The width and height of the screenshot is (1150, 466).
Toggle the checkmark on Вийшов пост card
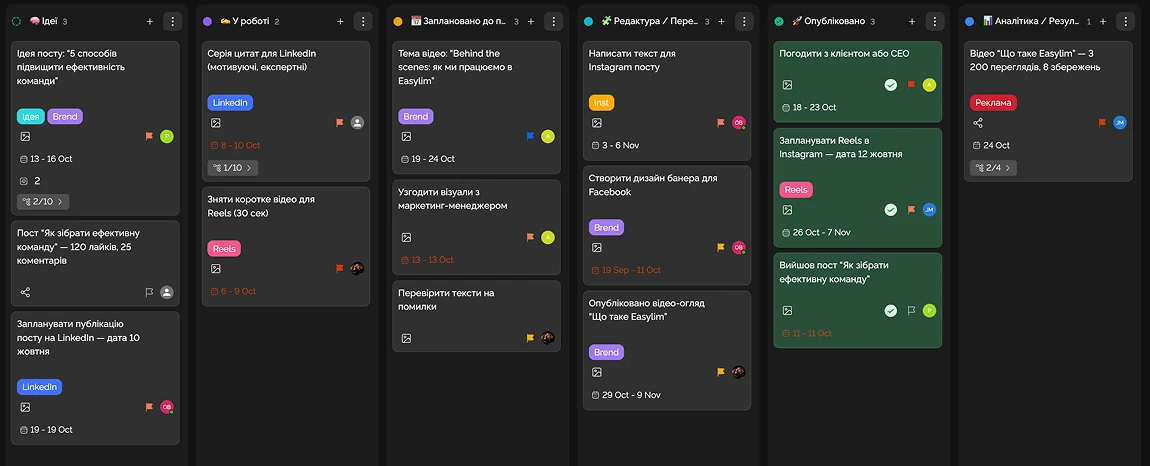(x=890, y=311)
